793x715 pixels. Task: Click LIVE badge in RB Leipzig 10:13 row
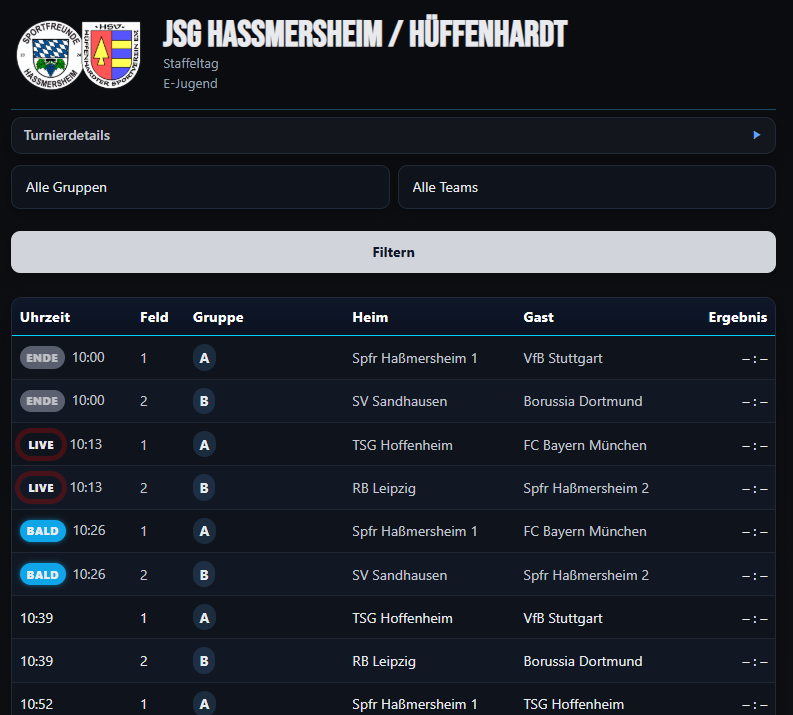tap(41, 487)
